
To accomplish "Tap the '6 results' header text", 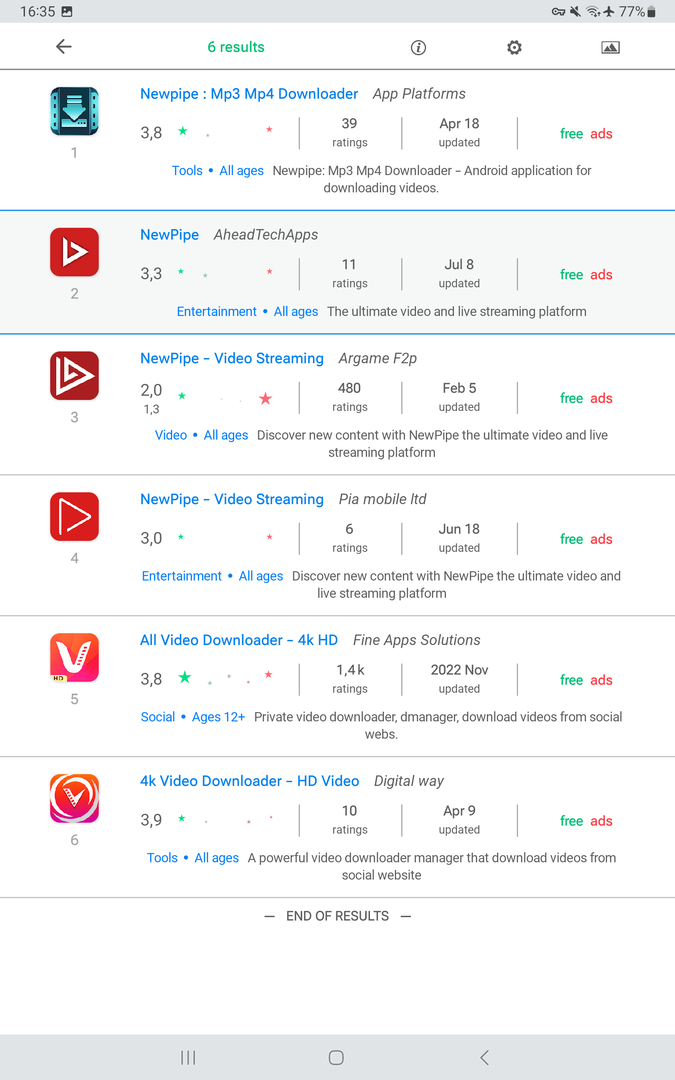I will point(236,47).
